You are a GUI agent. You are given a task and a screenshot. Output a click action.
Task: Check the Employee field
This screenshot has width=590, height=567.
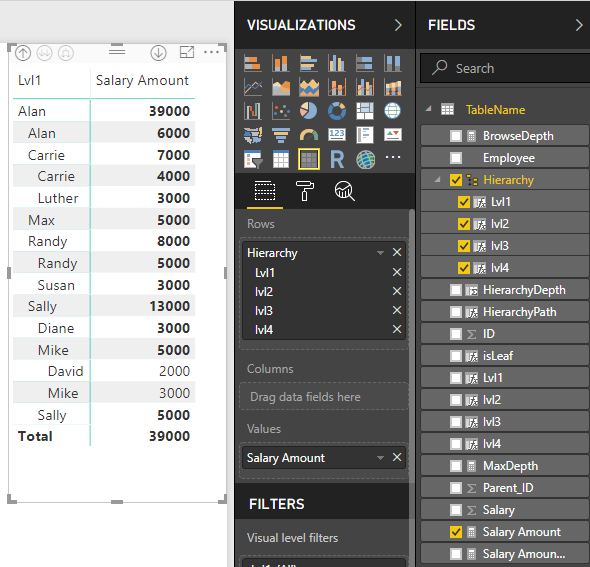tap(456, 158)
